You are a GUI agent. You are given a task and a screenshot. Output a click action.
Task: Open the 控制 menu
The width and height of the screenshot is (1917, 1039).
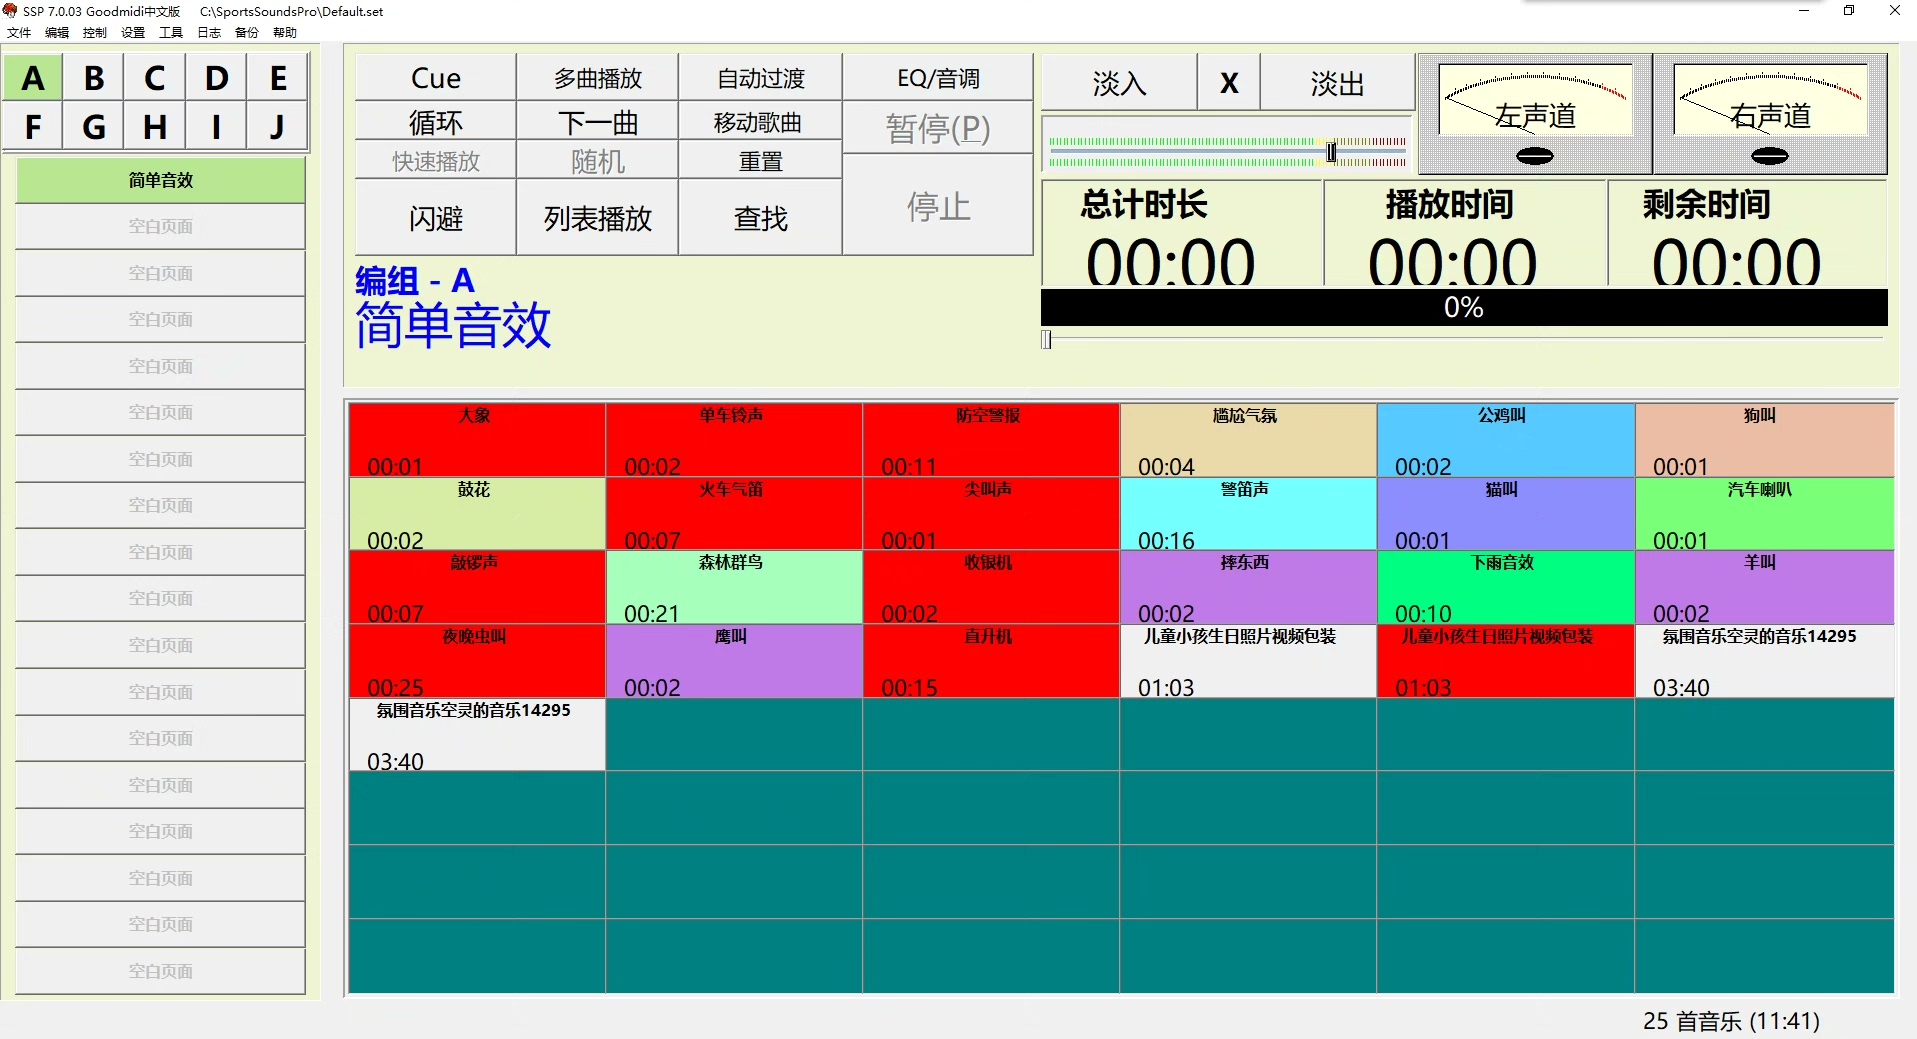coord(95,33)
